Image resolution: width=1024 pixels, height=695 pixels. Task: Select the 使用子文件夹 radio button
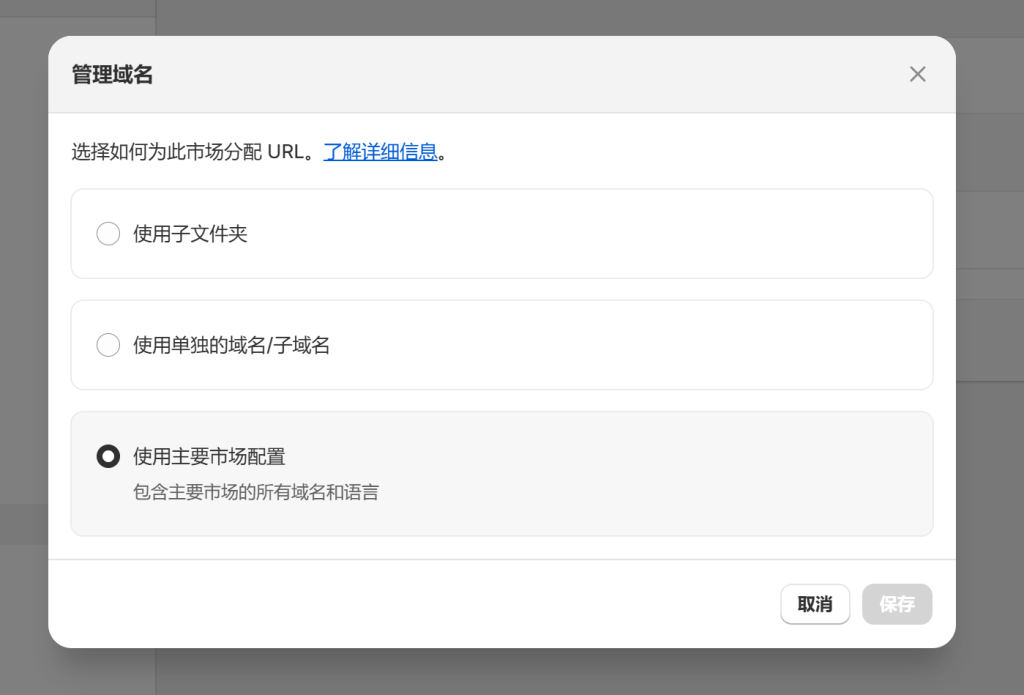(x=108, y=233)
